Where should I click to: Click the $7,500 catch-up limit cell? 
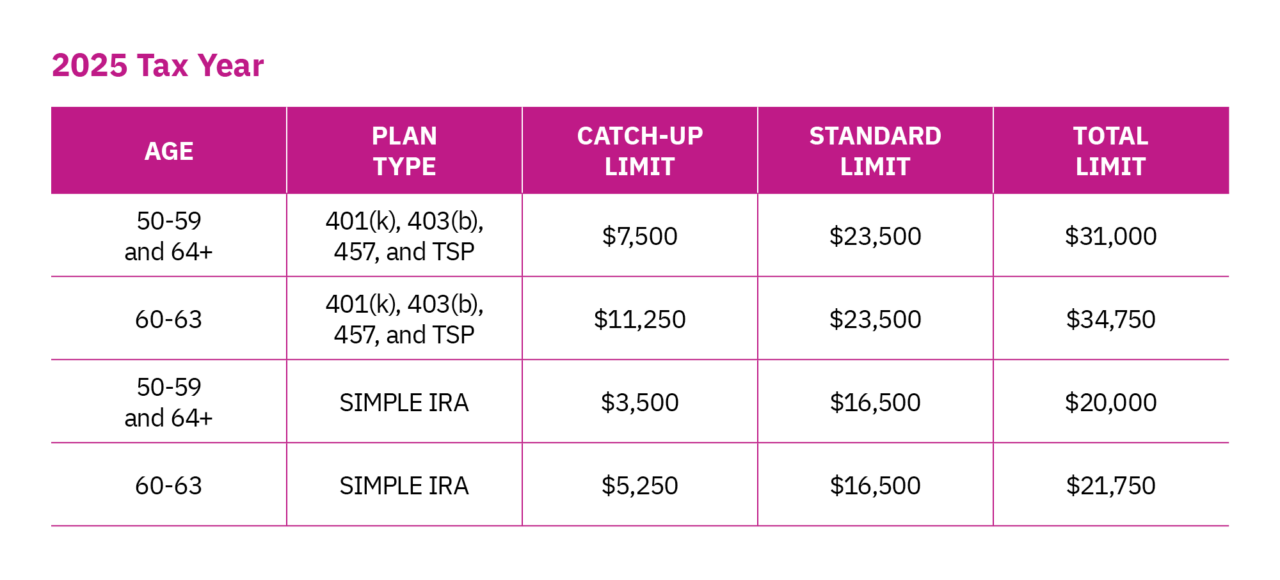click(640, 236)
